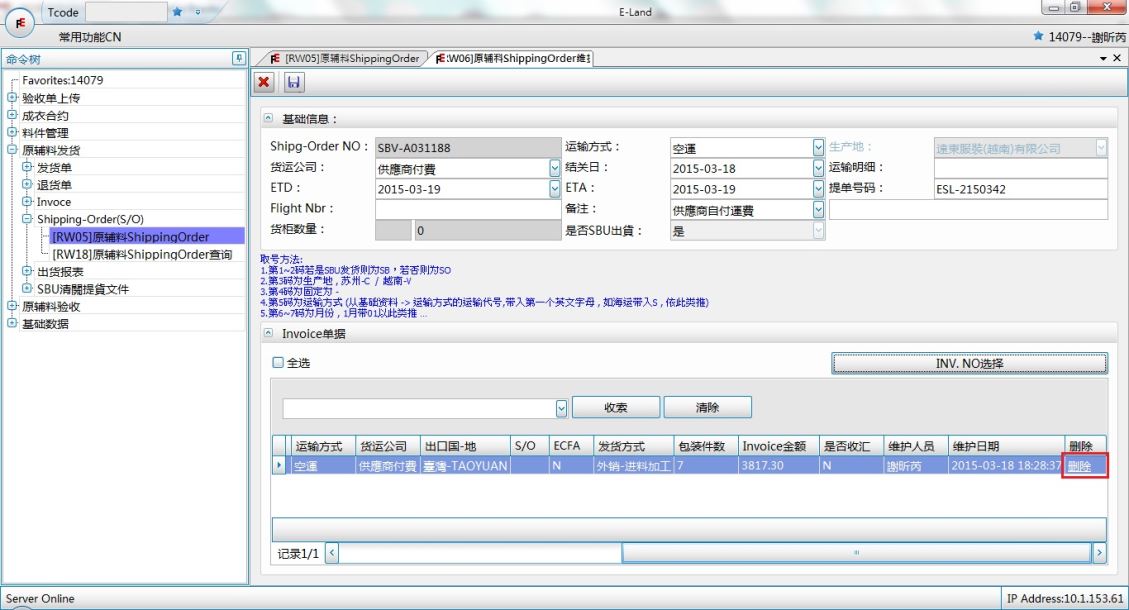This screenshot has height=610, width=1129.
Task: Select [RW18]原辅料ShippingOrder查询 in the tree
Action: (x=141, y=255)
